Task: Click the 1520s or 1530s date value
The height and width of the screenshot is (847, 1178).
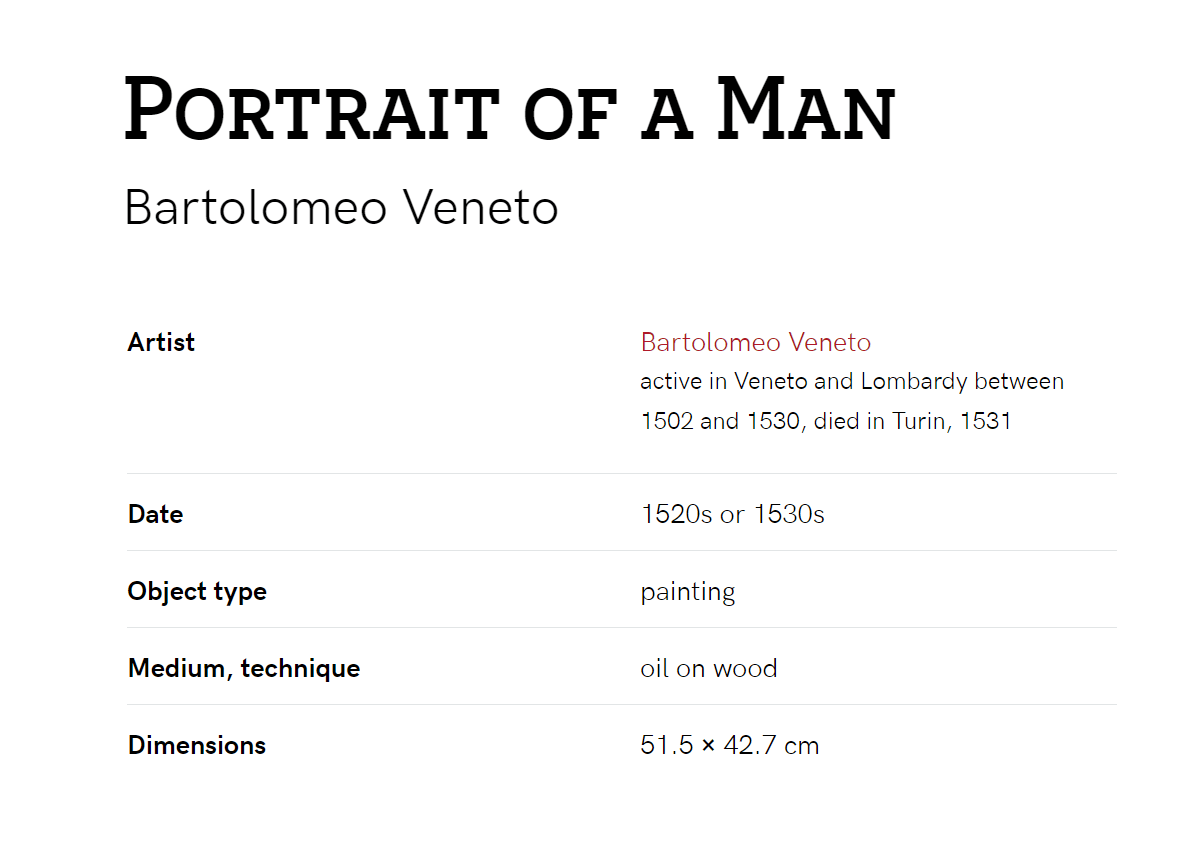Action: click(x=732, y=514)
